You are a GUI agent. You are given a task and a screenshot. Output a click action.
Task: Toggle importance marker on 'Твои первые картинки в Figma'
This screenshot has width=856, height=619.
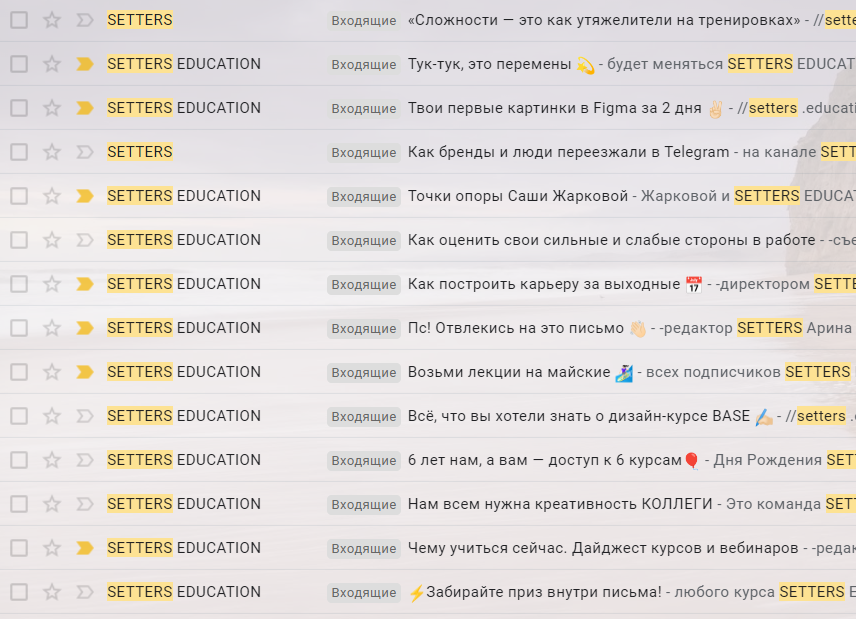tap(85, 108)
